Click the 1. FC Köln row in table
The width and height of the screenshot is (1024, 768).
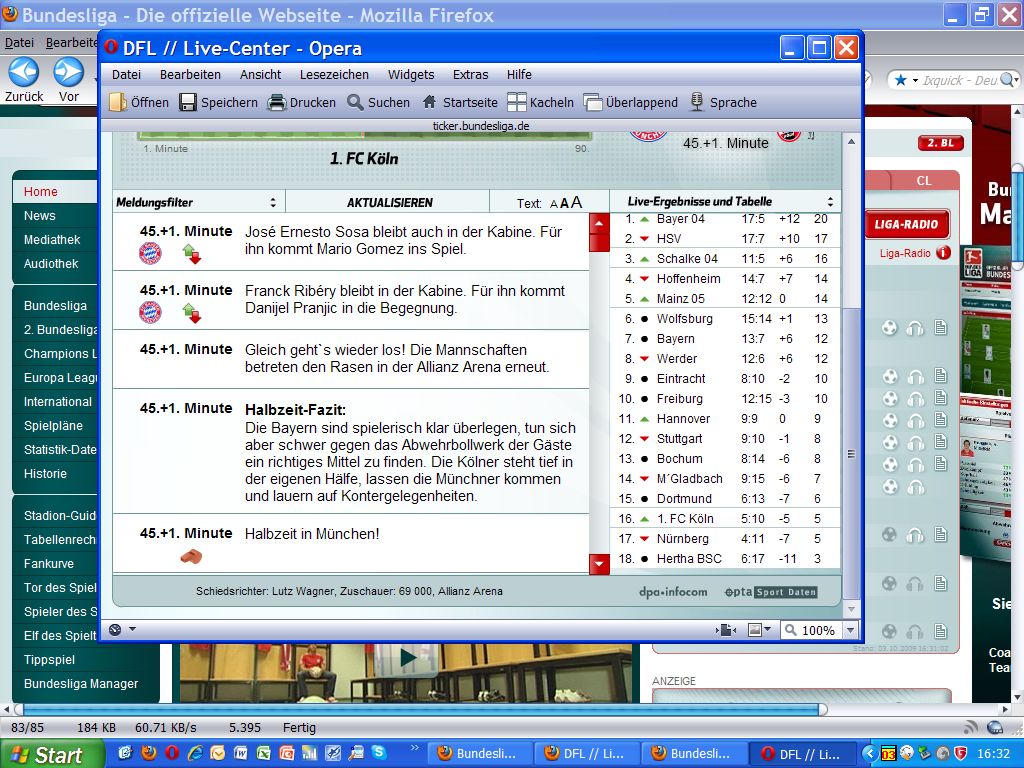725,519
